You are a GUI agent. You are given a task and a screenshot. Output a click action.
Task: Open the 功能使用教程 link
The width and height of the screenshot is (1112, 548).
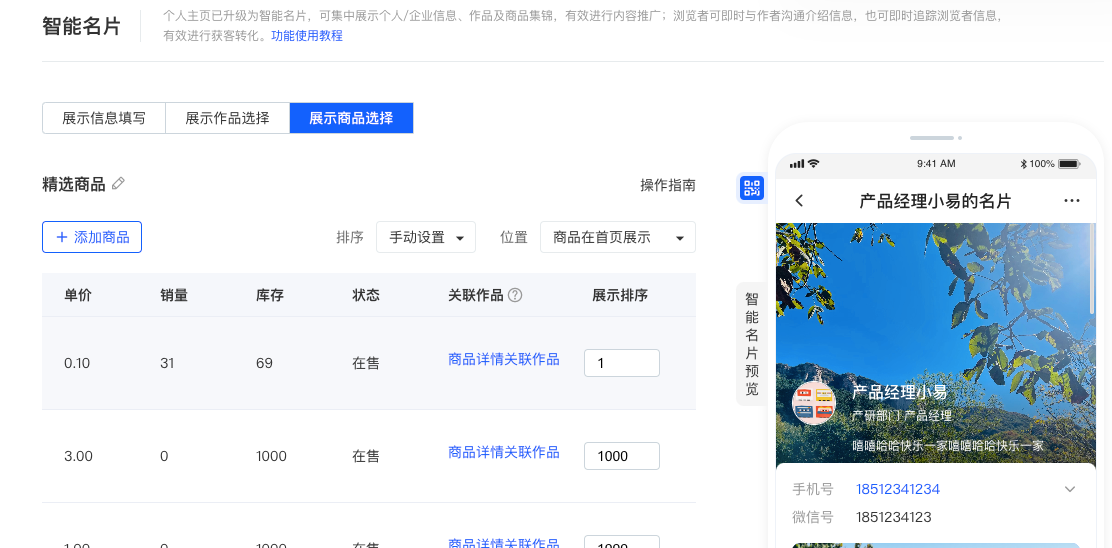point(307,36)
